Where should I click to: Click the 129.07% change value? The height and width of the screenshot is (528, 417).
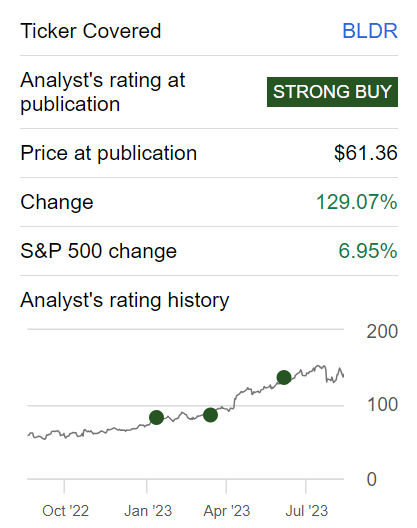tap(357, 202)
